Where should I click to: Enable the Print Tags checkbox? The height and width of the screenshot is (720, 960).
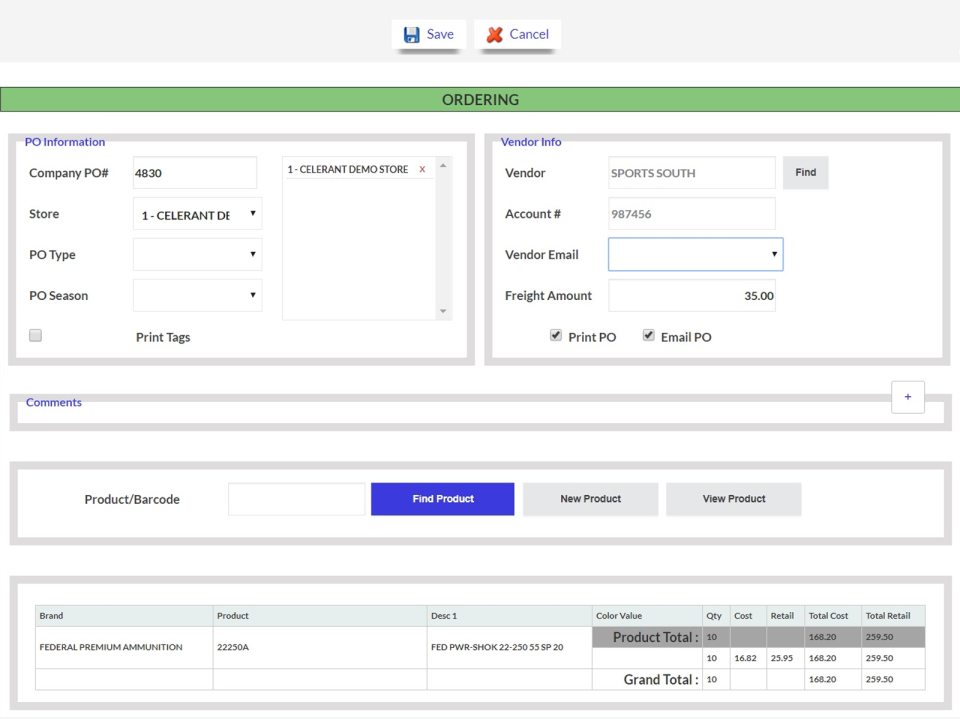click(x=36, y=336)
